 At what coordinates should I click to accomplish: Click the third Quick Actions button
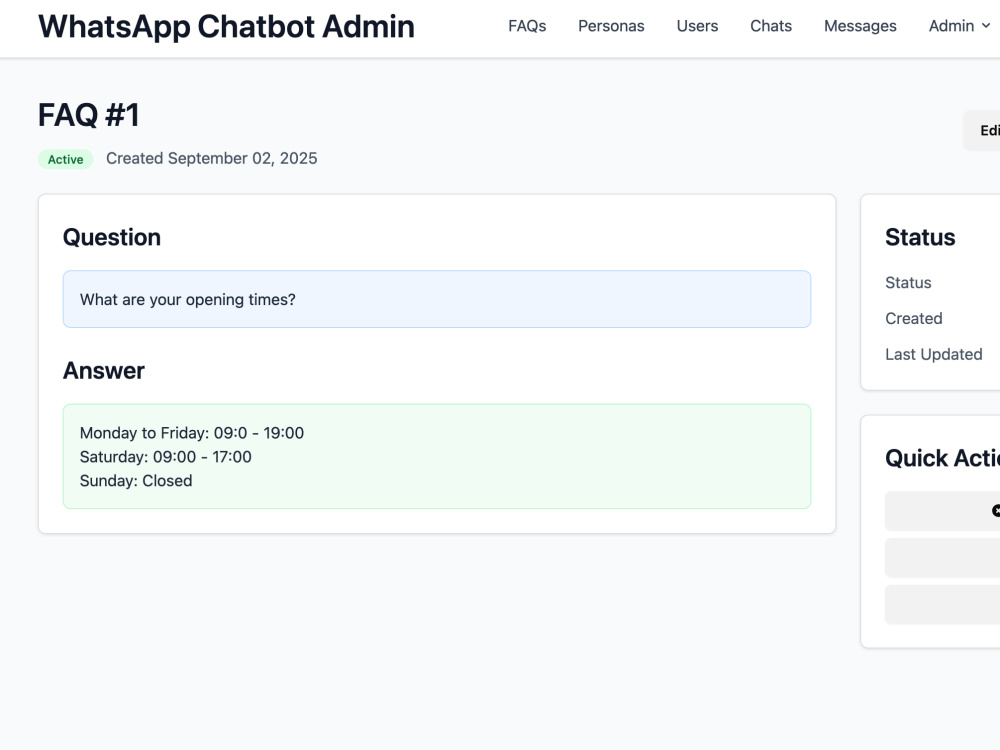[x=943, y=605]
